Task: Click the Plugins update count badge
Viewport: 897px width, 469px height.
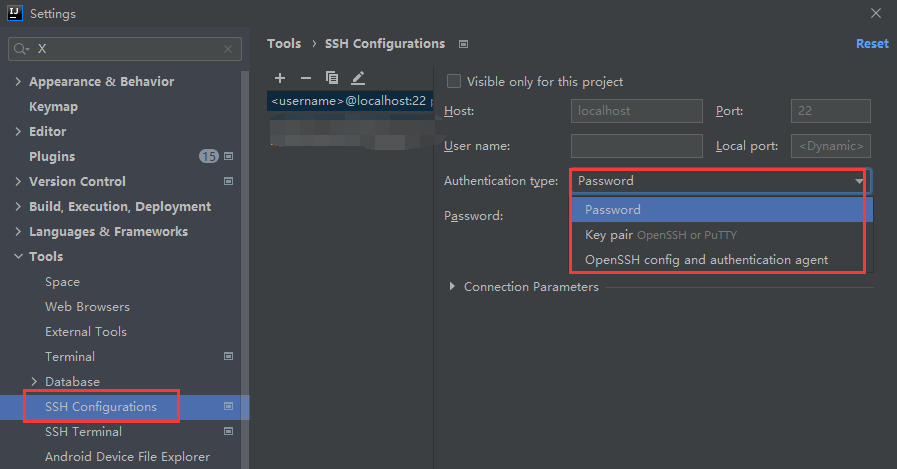Action: tap(209, 156)
